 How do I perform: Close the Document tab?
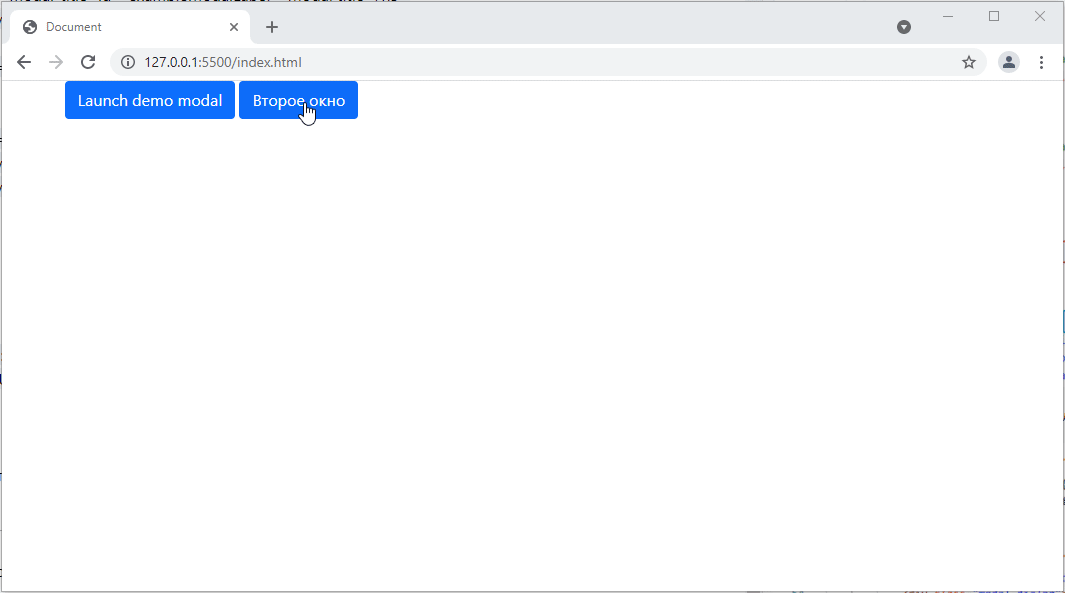(234, 27)
